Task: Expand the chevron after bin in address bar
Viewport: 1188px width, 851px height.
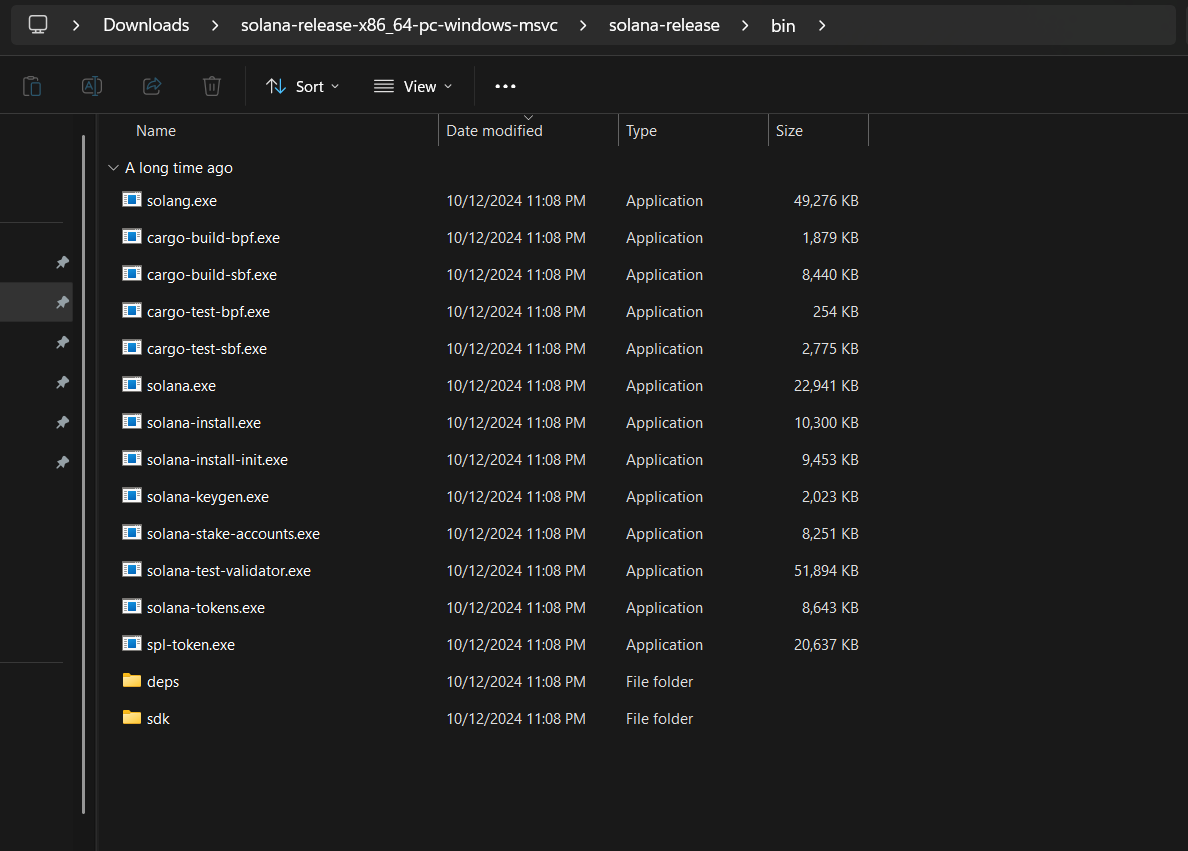Action: tap(822, 25)
